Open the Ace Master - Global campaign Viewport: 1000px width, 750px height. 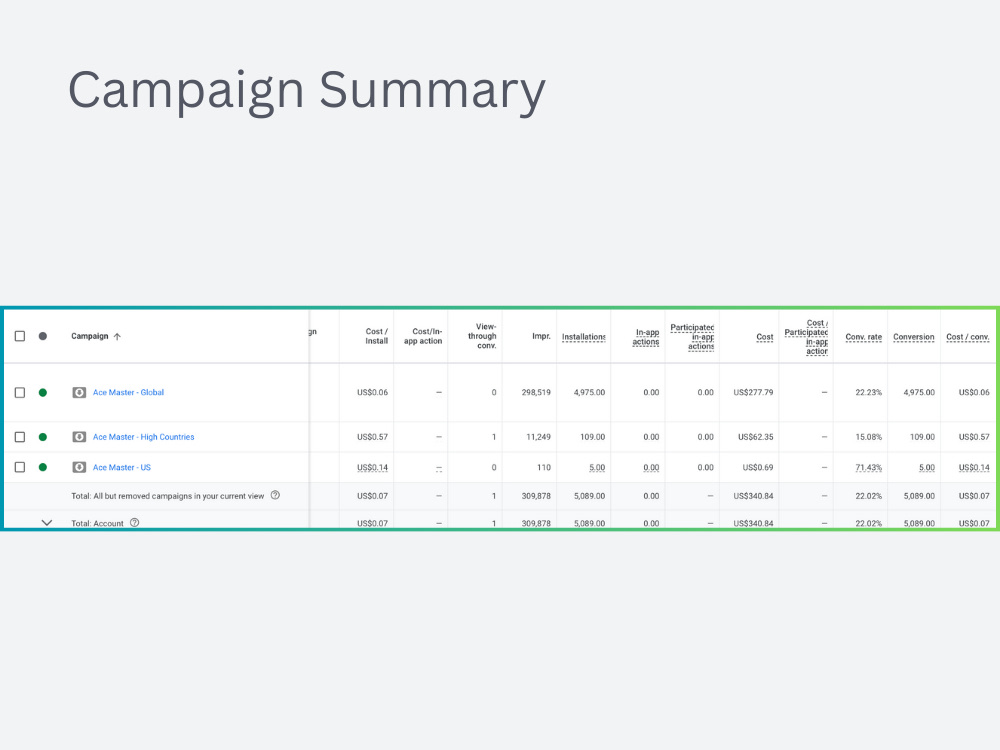(128, 393)
